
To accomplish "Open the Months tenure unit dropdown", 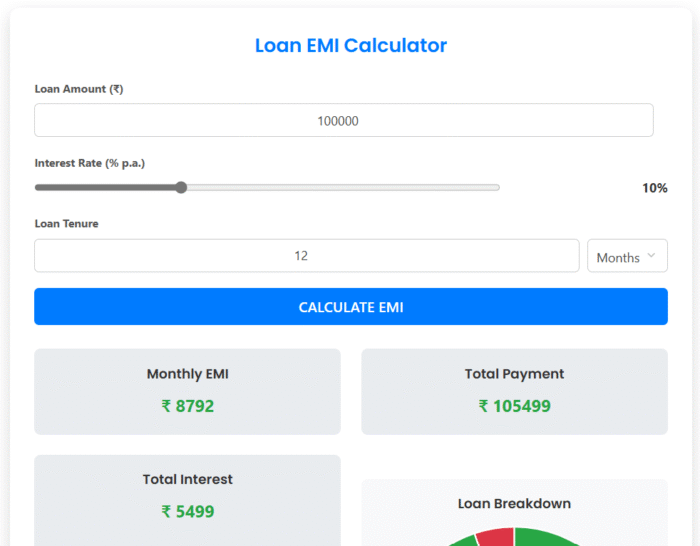I will pos(626,256).
